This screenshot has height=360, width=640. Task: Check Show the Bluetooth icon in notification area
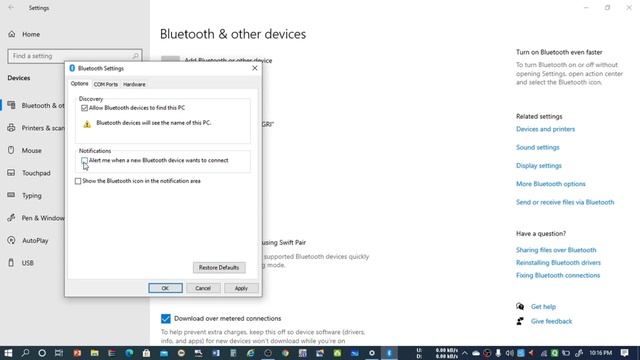[x=78, y=181]
